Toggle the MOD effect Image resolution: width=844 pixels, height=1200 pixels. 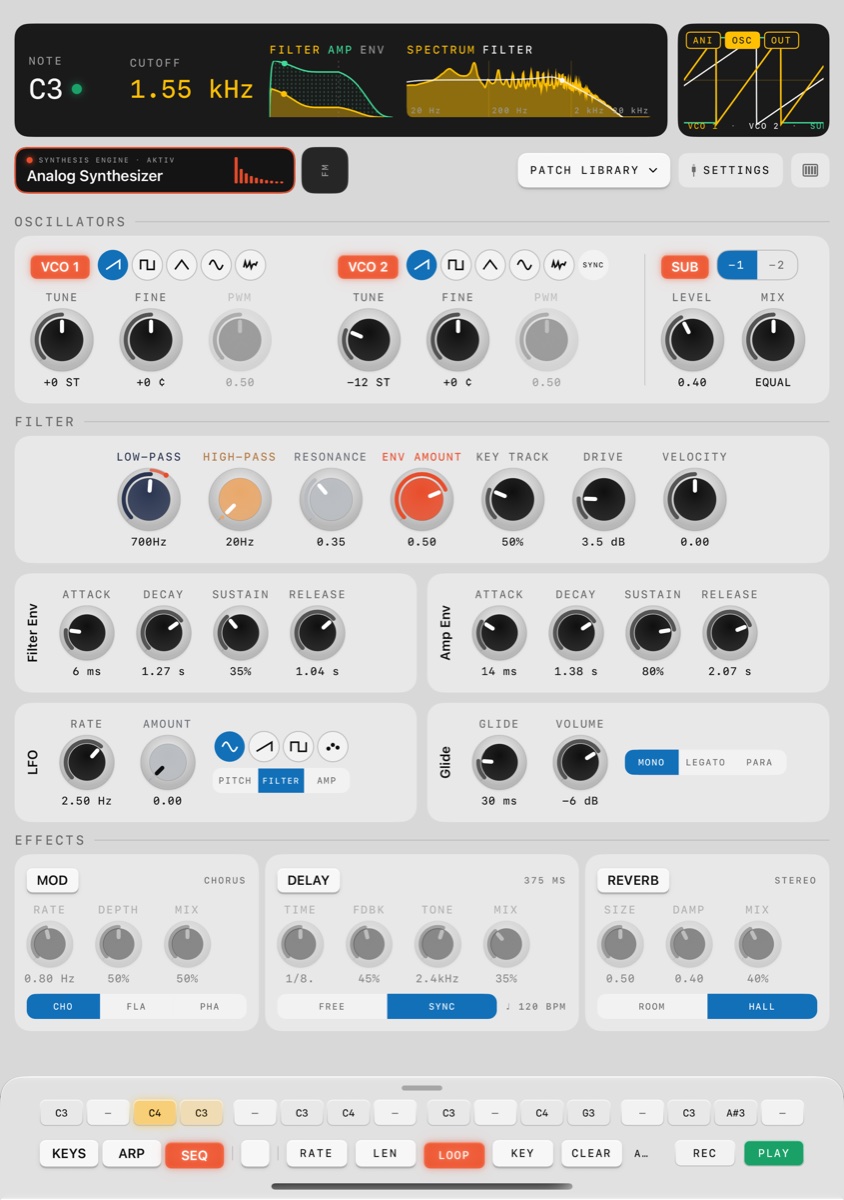tap(53, 880)
